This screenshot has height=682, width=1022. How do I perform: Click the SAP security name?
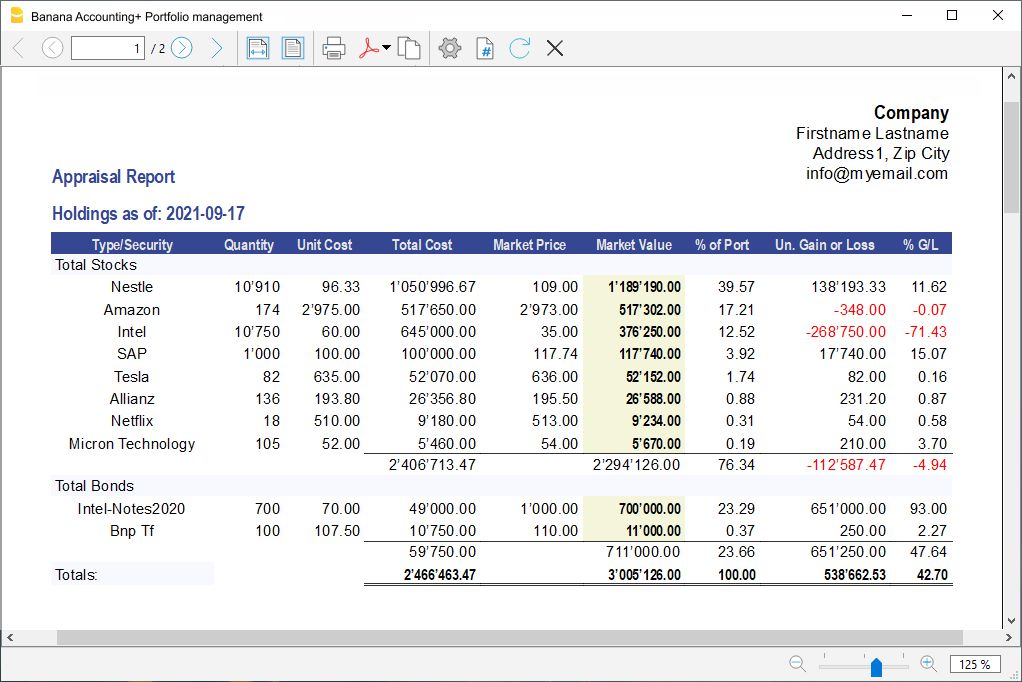coord(132,353)
